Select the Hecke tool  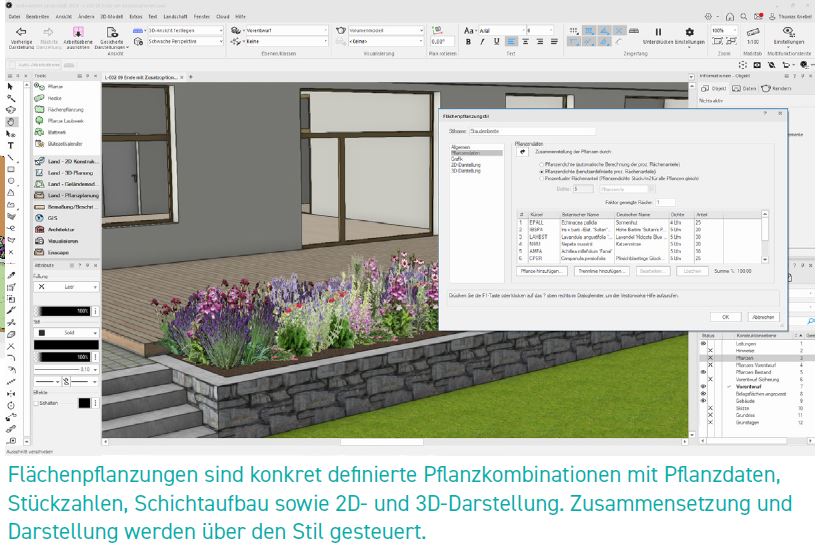point(48,98)
